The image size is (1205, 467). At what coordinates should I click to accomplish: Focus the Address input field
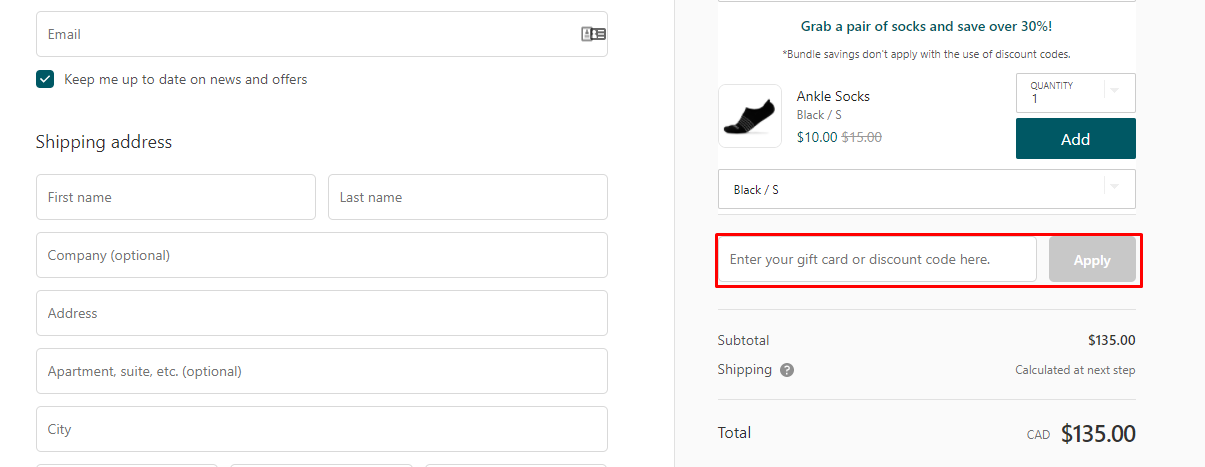tap(321, 313)
